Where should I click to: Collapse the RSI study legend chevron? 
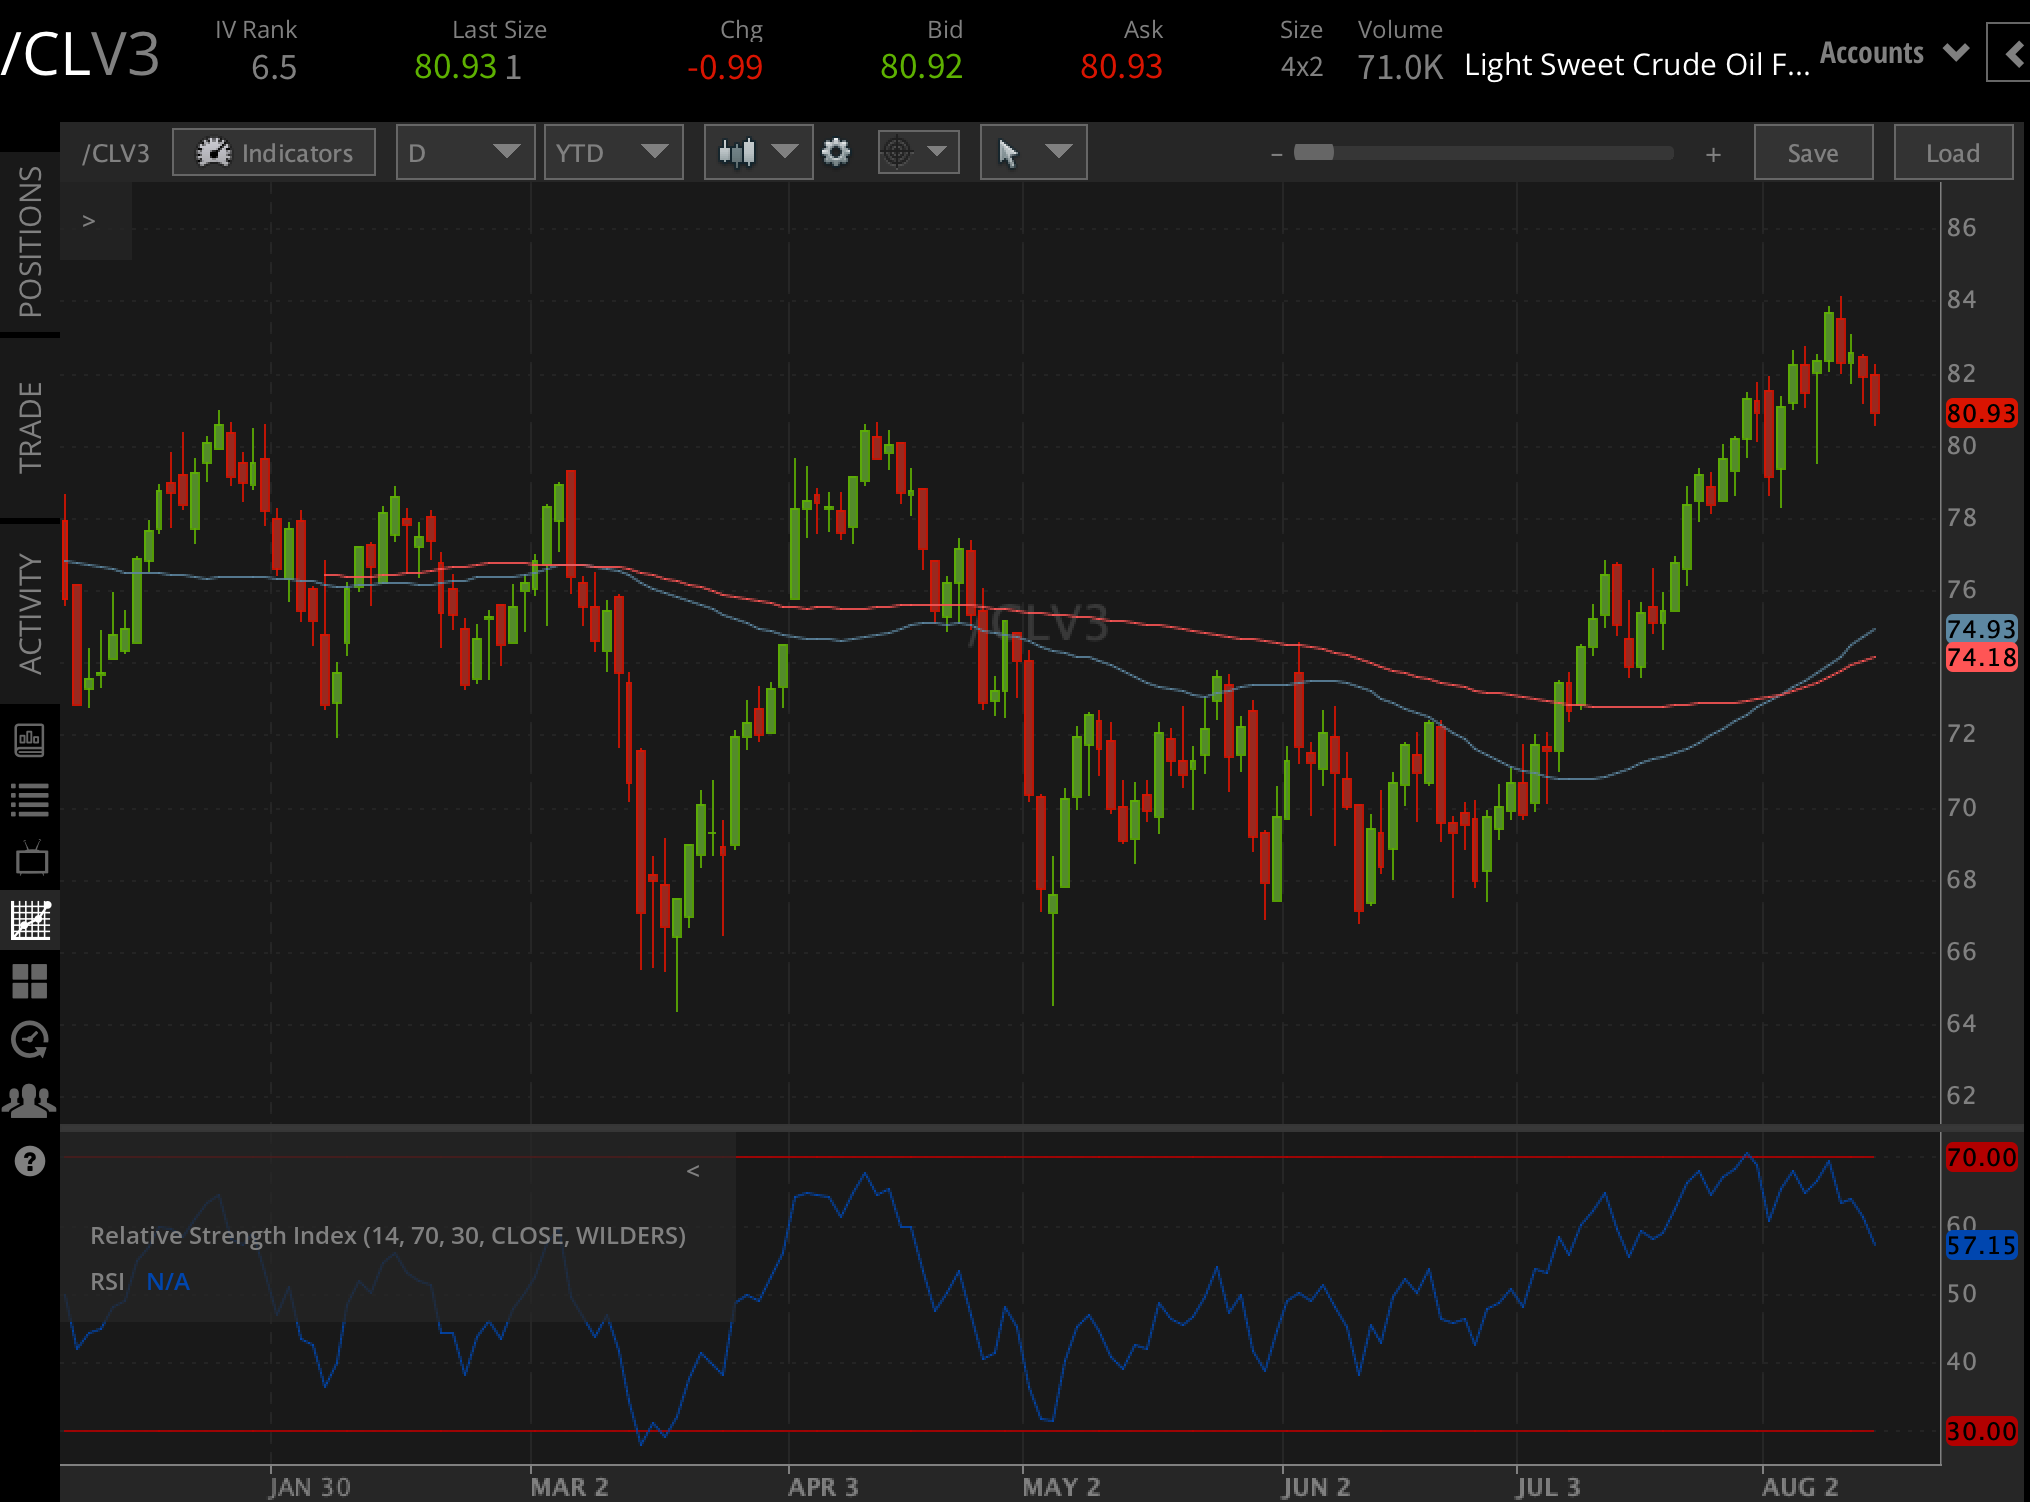point(693,1170)
